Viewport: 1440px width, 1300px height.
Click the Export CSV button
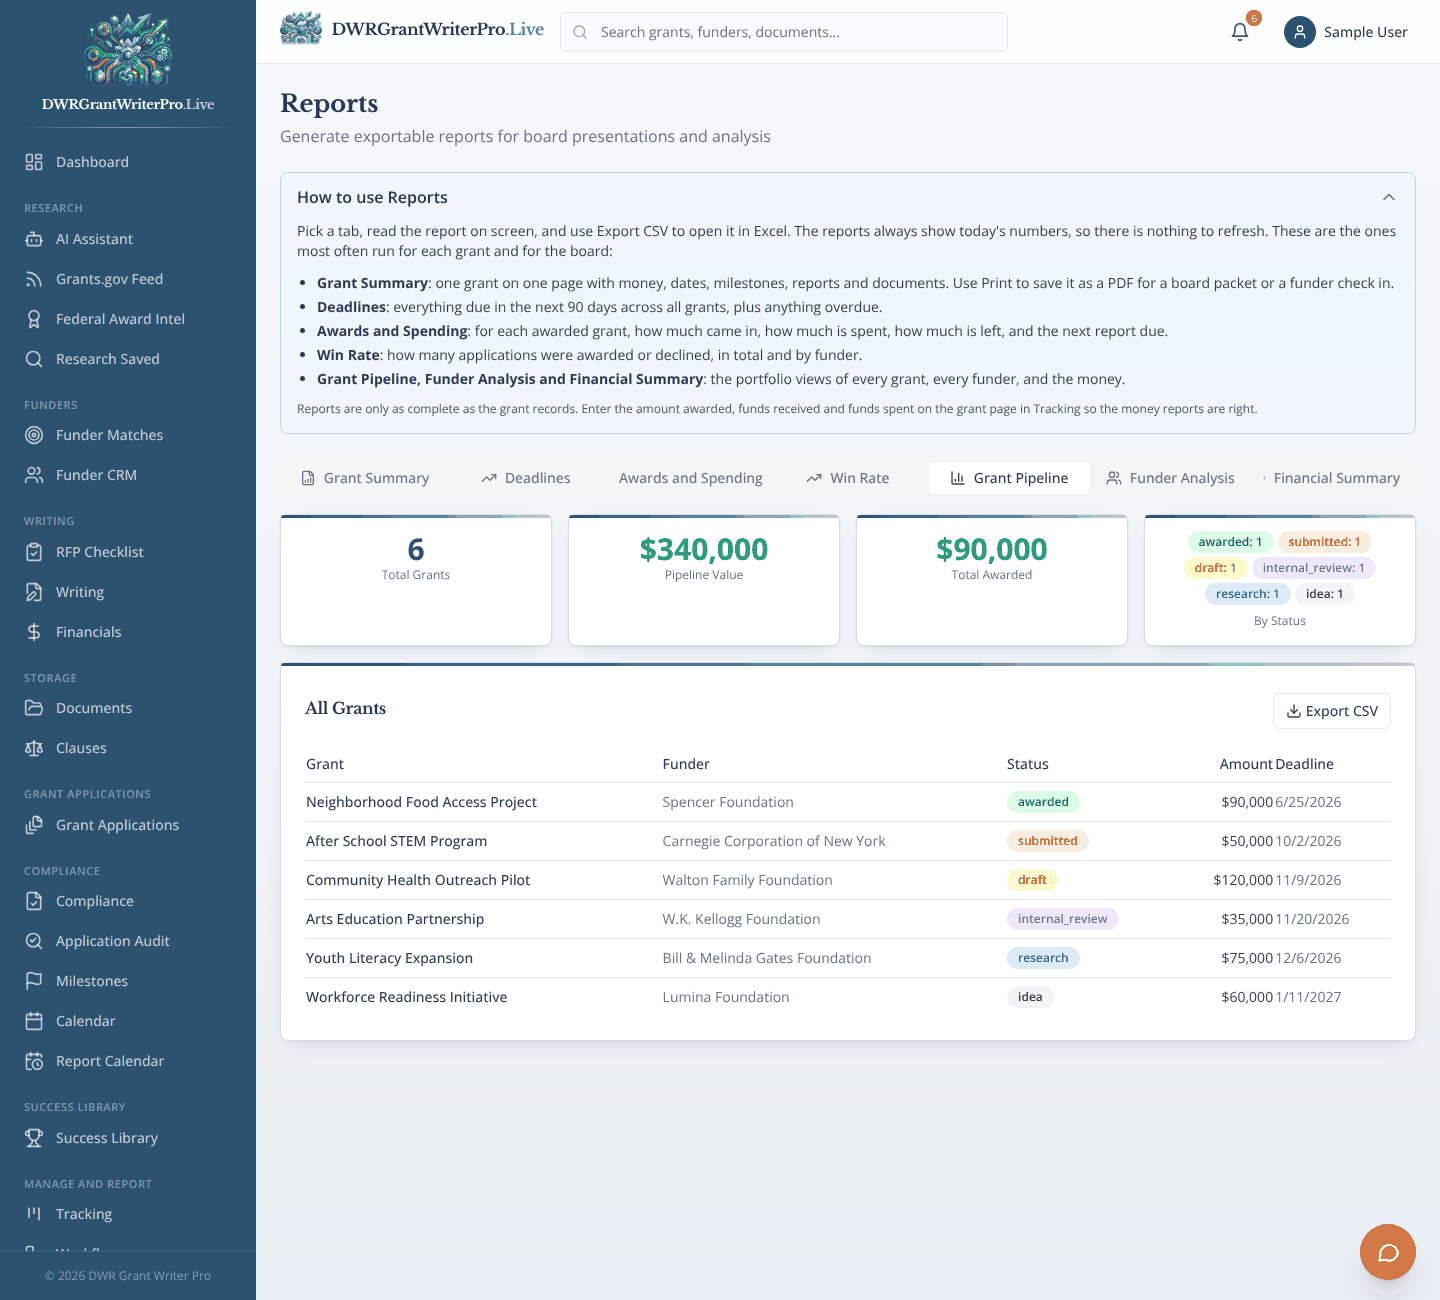[x=1332, y=711]
